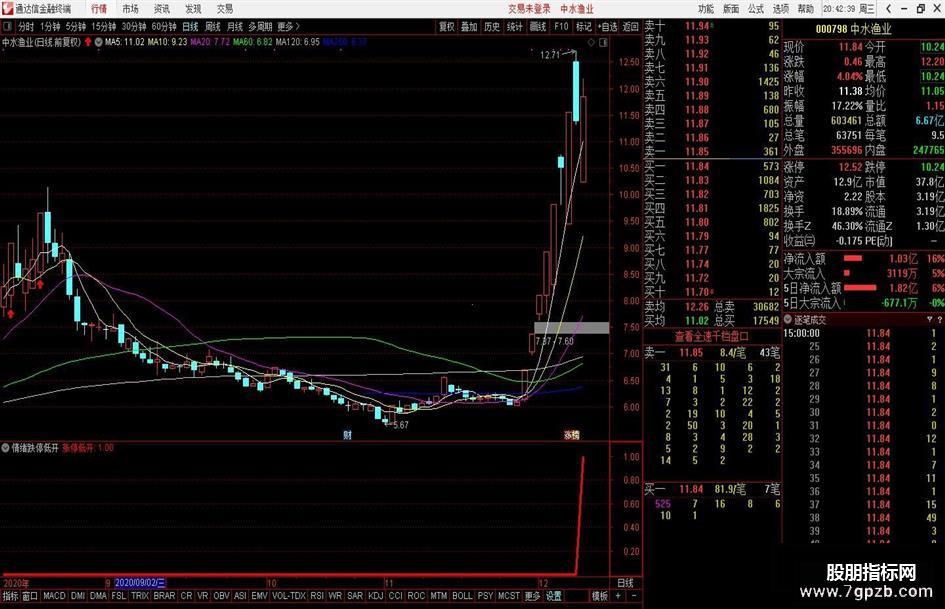Open the 模板 template menu
Screen dimensions: 945x609
(x=600, y=596)
